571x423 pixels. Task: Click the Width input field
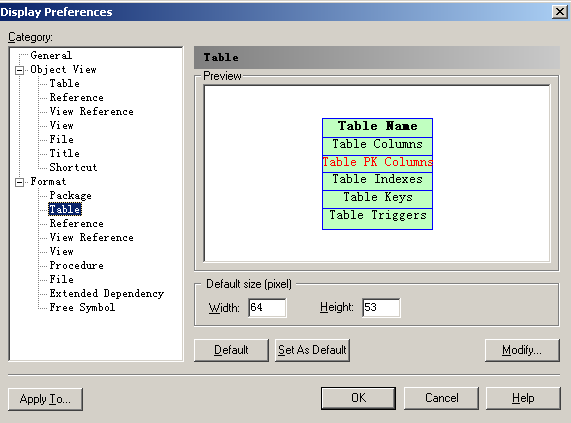click(267, 308)
